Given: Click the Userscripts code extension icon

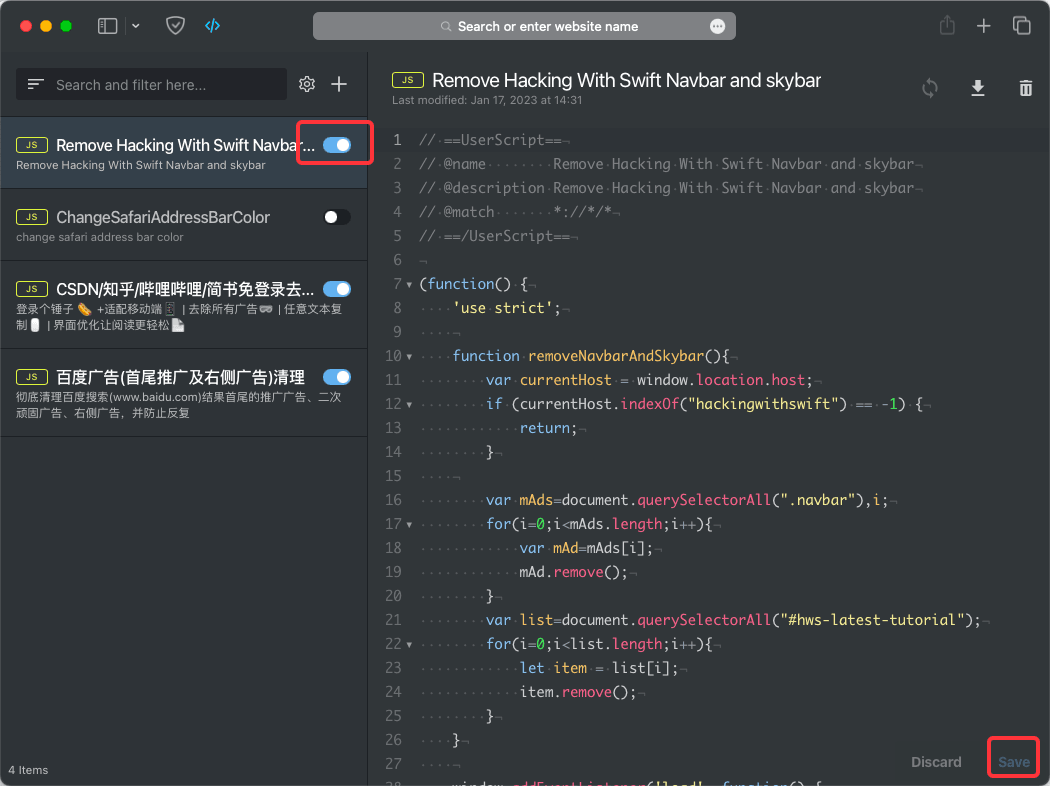Looking at the screenshot, I should click(x=212, y=26).
